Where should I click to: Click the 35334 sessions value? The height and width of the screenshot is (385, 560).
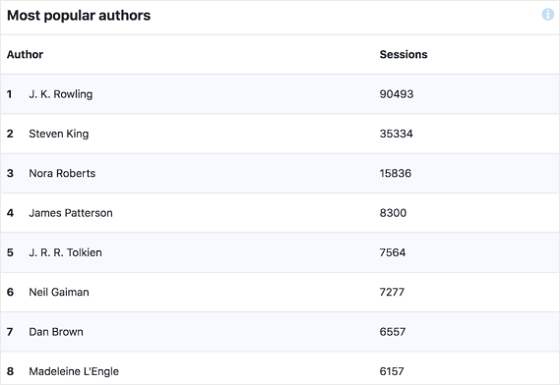[x=396, y=134]
